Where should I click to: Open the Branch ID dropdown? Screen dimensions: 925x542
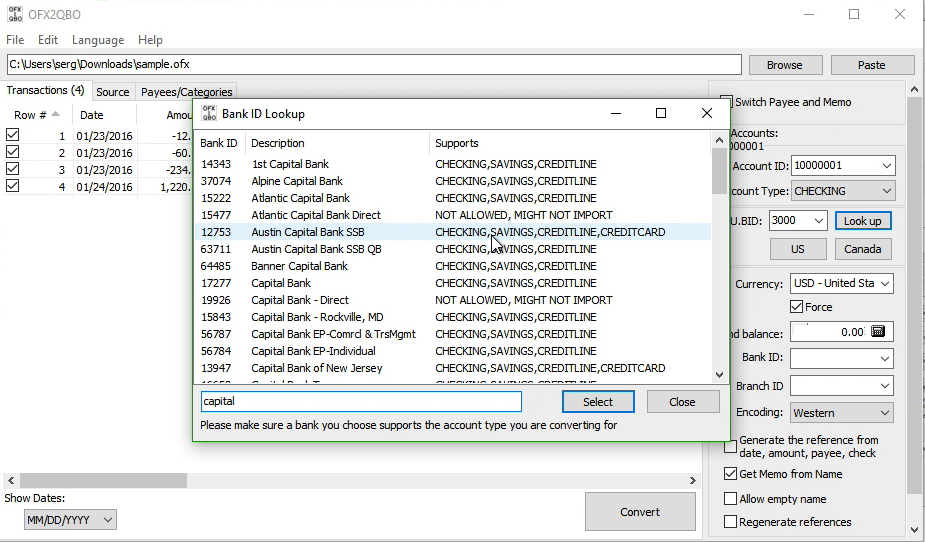tap(884, 386)
